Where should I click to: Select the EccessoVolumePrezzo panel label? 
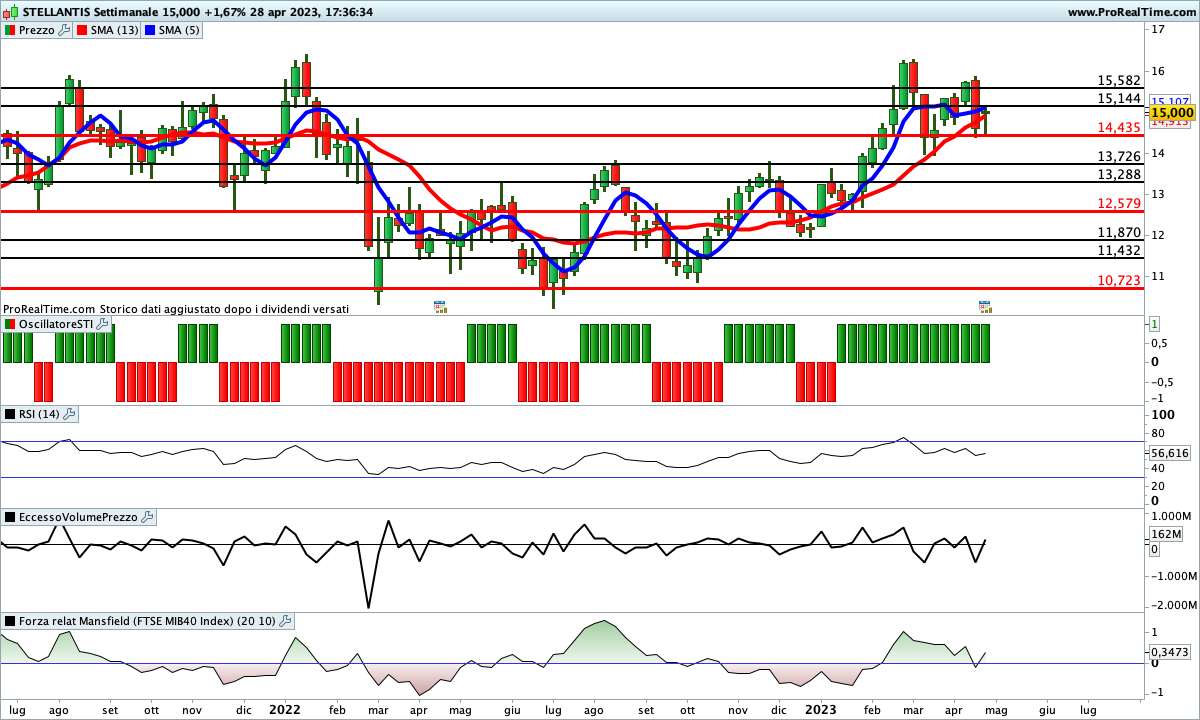(79, 517)
